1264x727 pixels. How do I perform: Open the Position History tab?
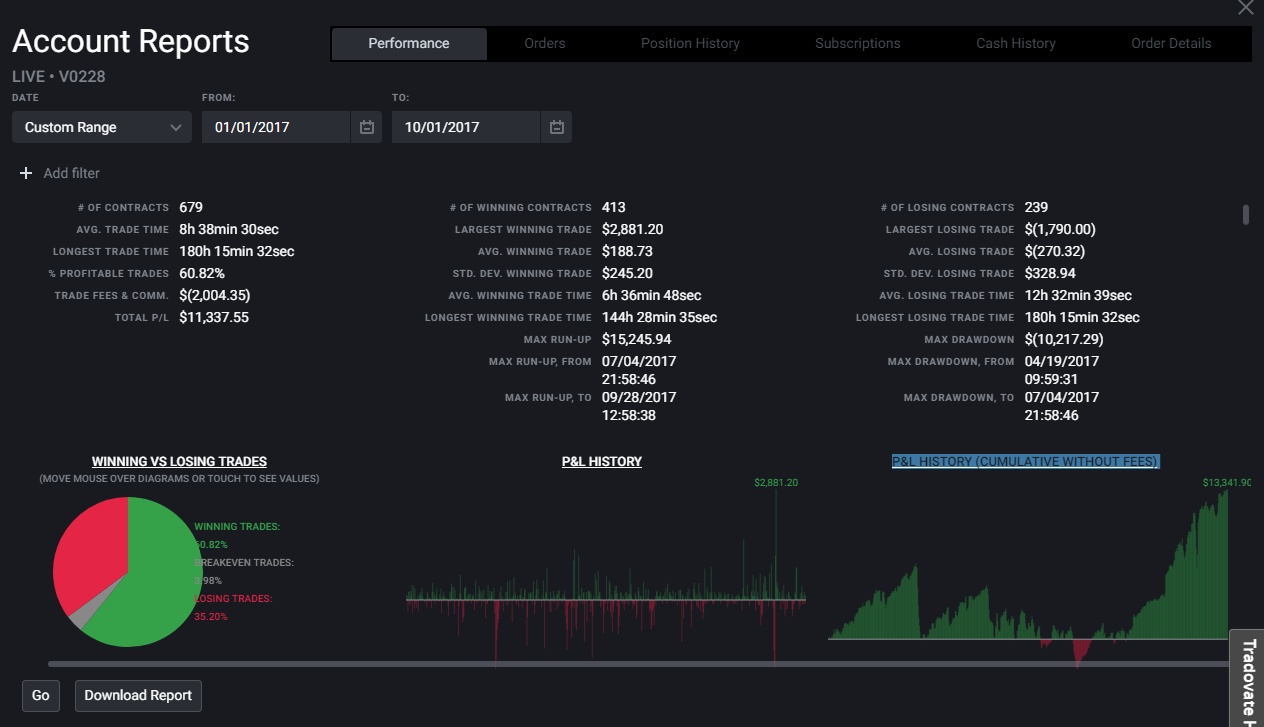[x=690, y=43]
